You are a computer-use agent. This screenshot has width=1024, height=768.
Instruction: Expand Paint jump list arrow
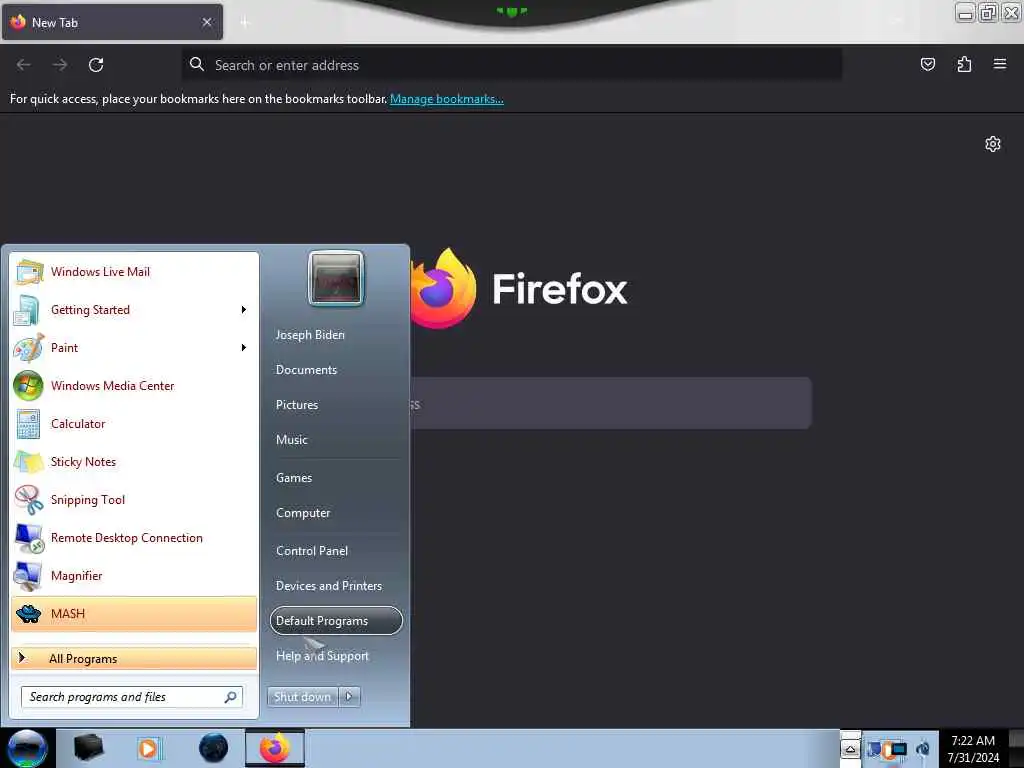[244, 347]
